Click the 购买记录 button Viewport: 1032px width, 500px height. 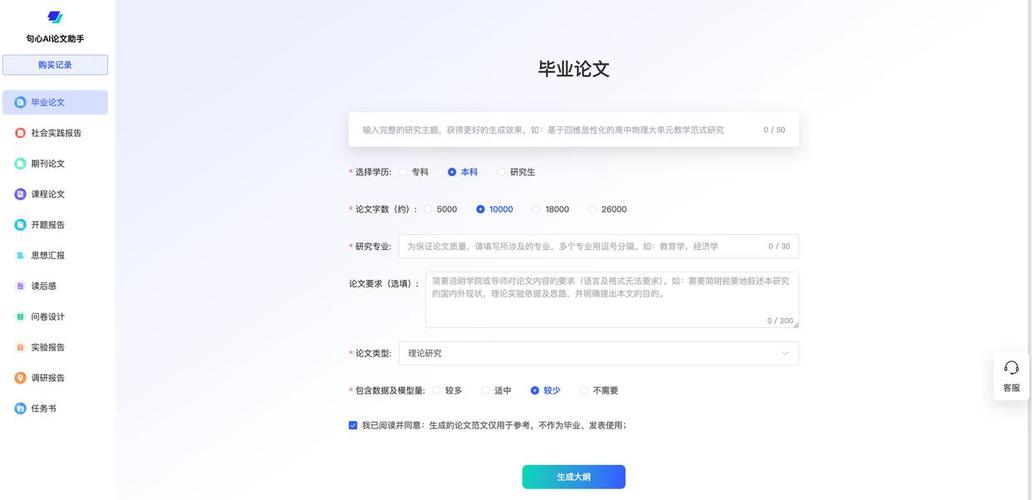point(55,65)
